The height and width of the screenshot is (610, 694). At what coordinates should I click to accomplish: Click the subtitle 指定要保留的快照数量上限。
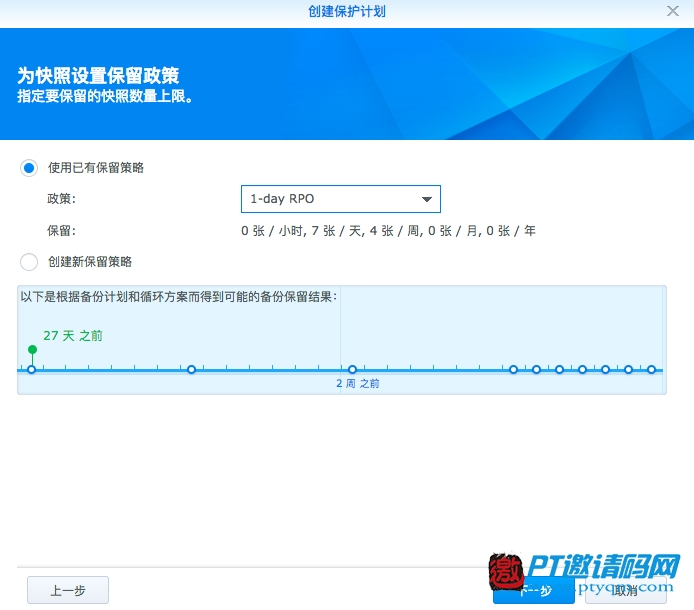(105, 96)
